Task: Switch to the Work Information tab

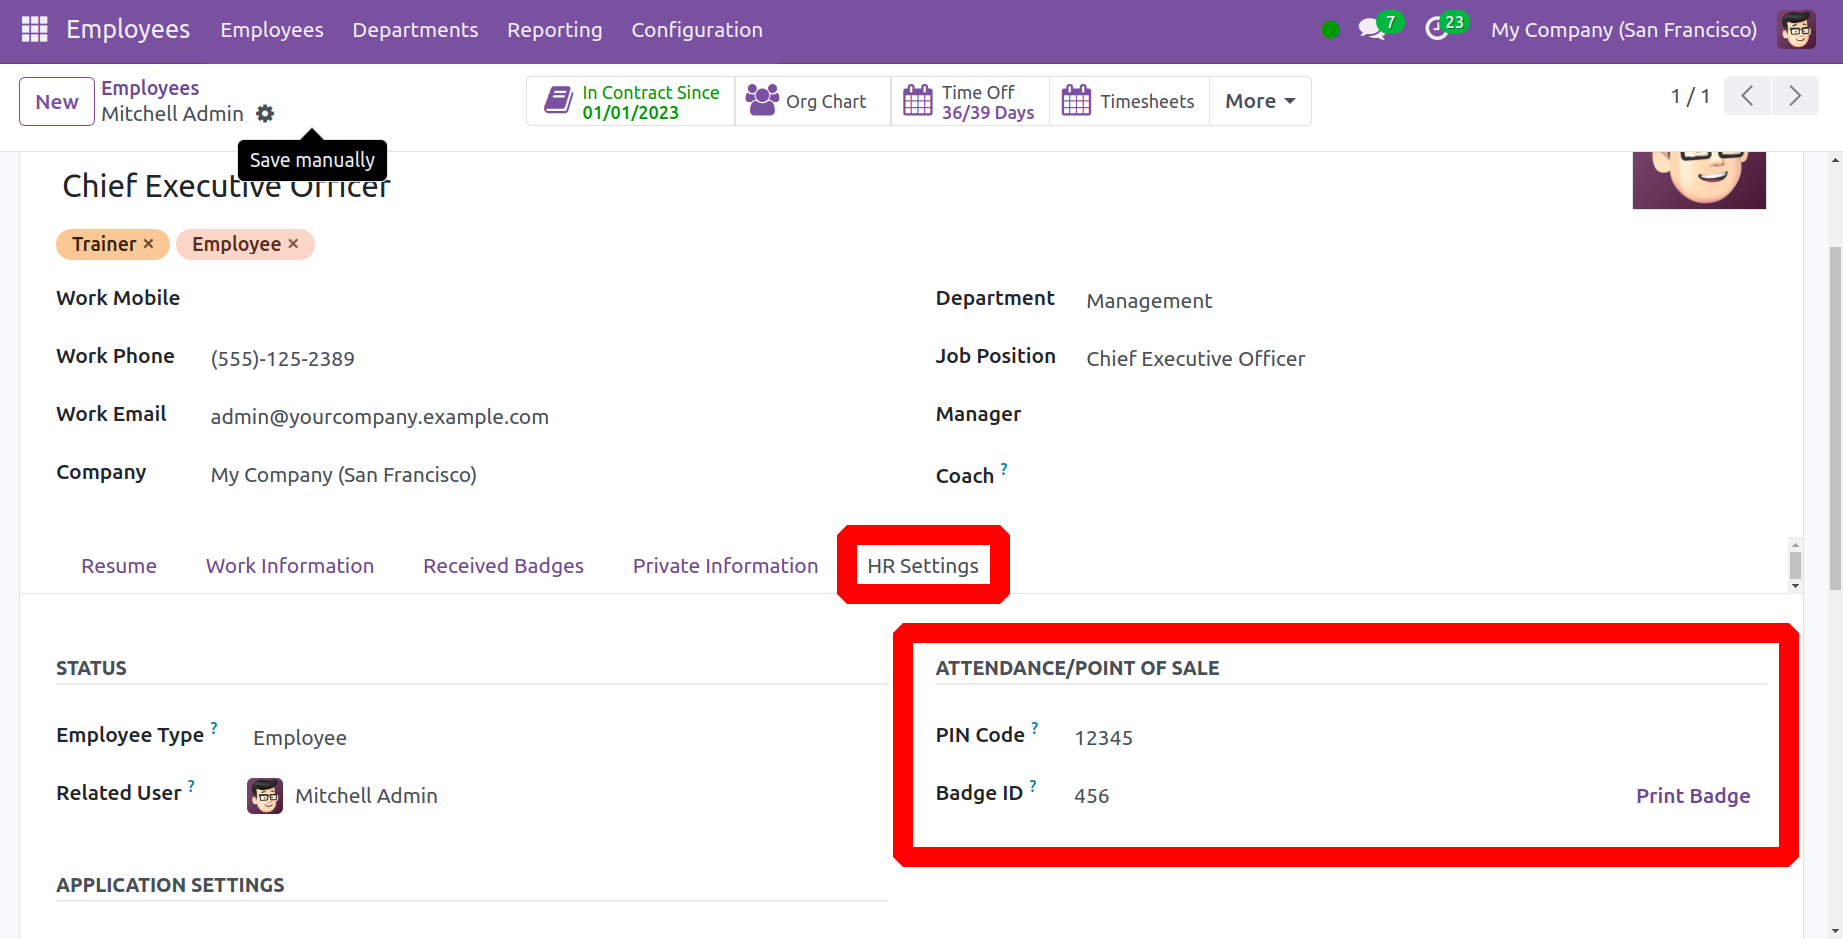Action: [x=290, y=566]
